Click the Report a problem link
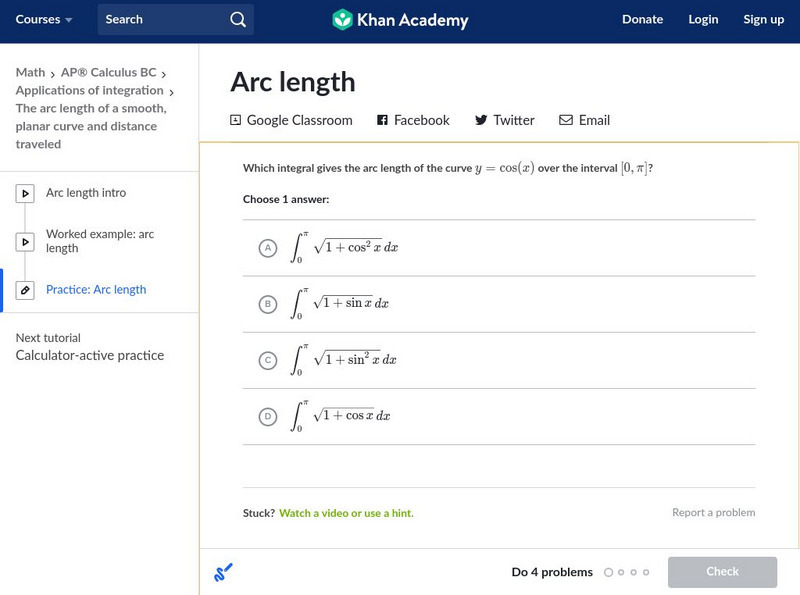The width and height of the screenshot is (800, 595). [x=713, y=513]
